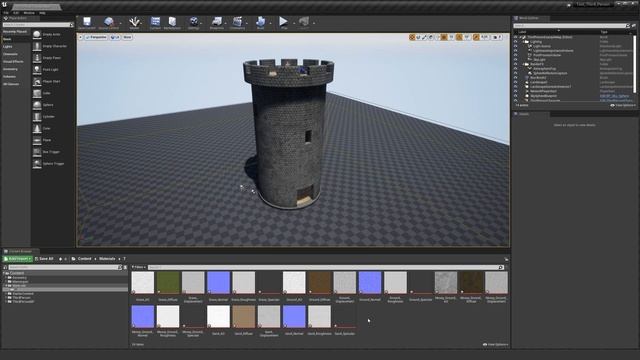Open the Filters dropdown in Content Browser
Screen dimensions: 640x360
click(x=138, y=267)
